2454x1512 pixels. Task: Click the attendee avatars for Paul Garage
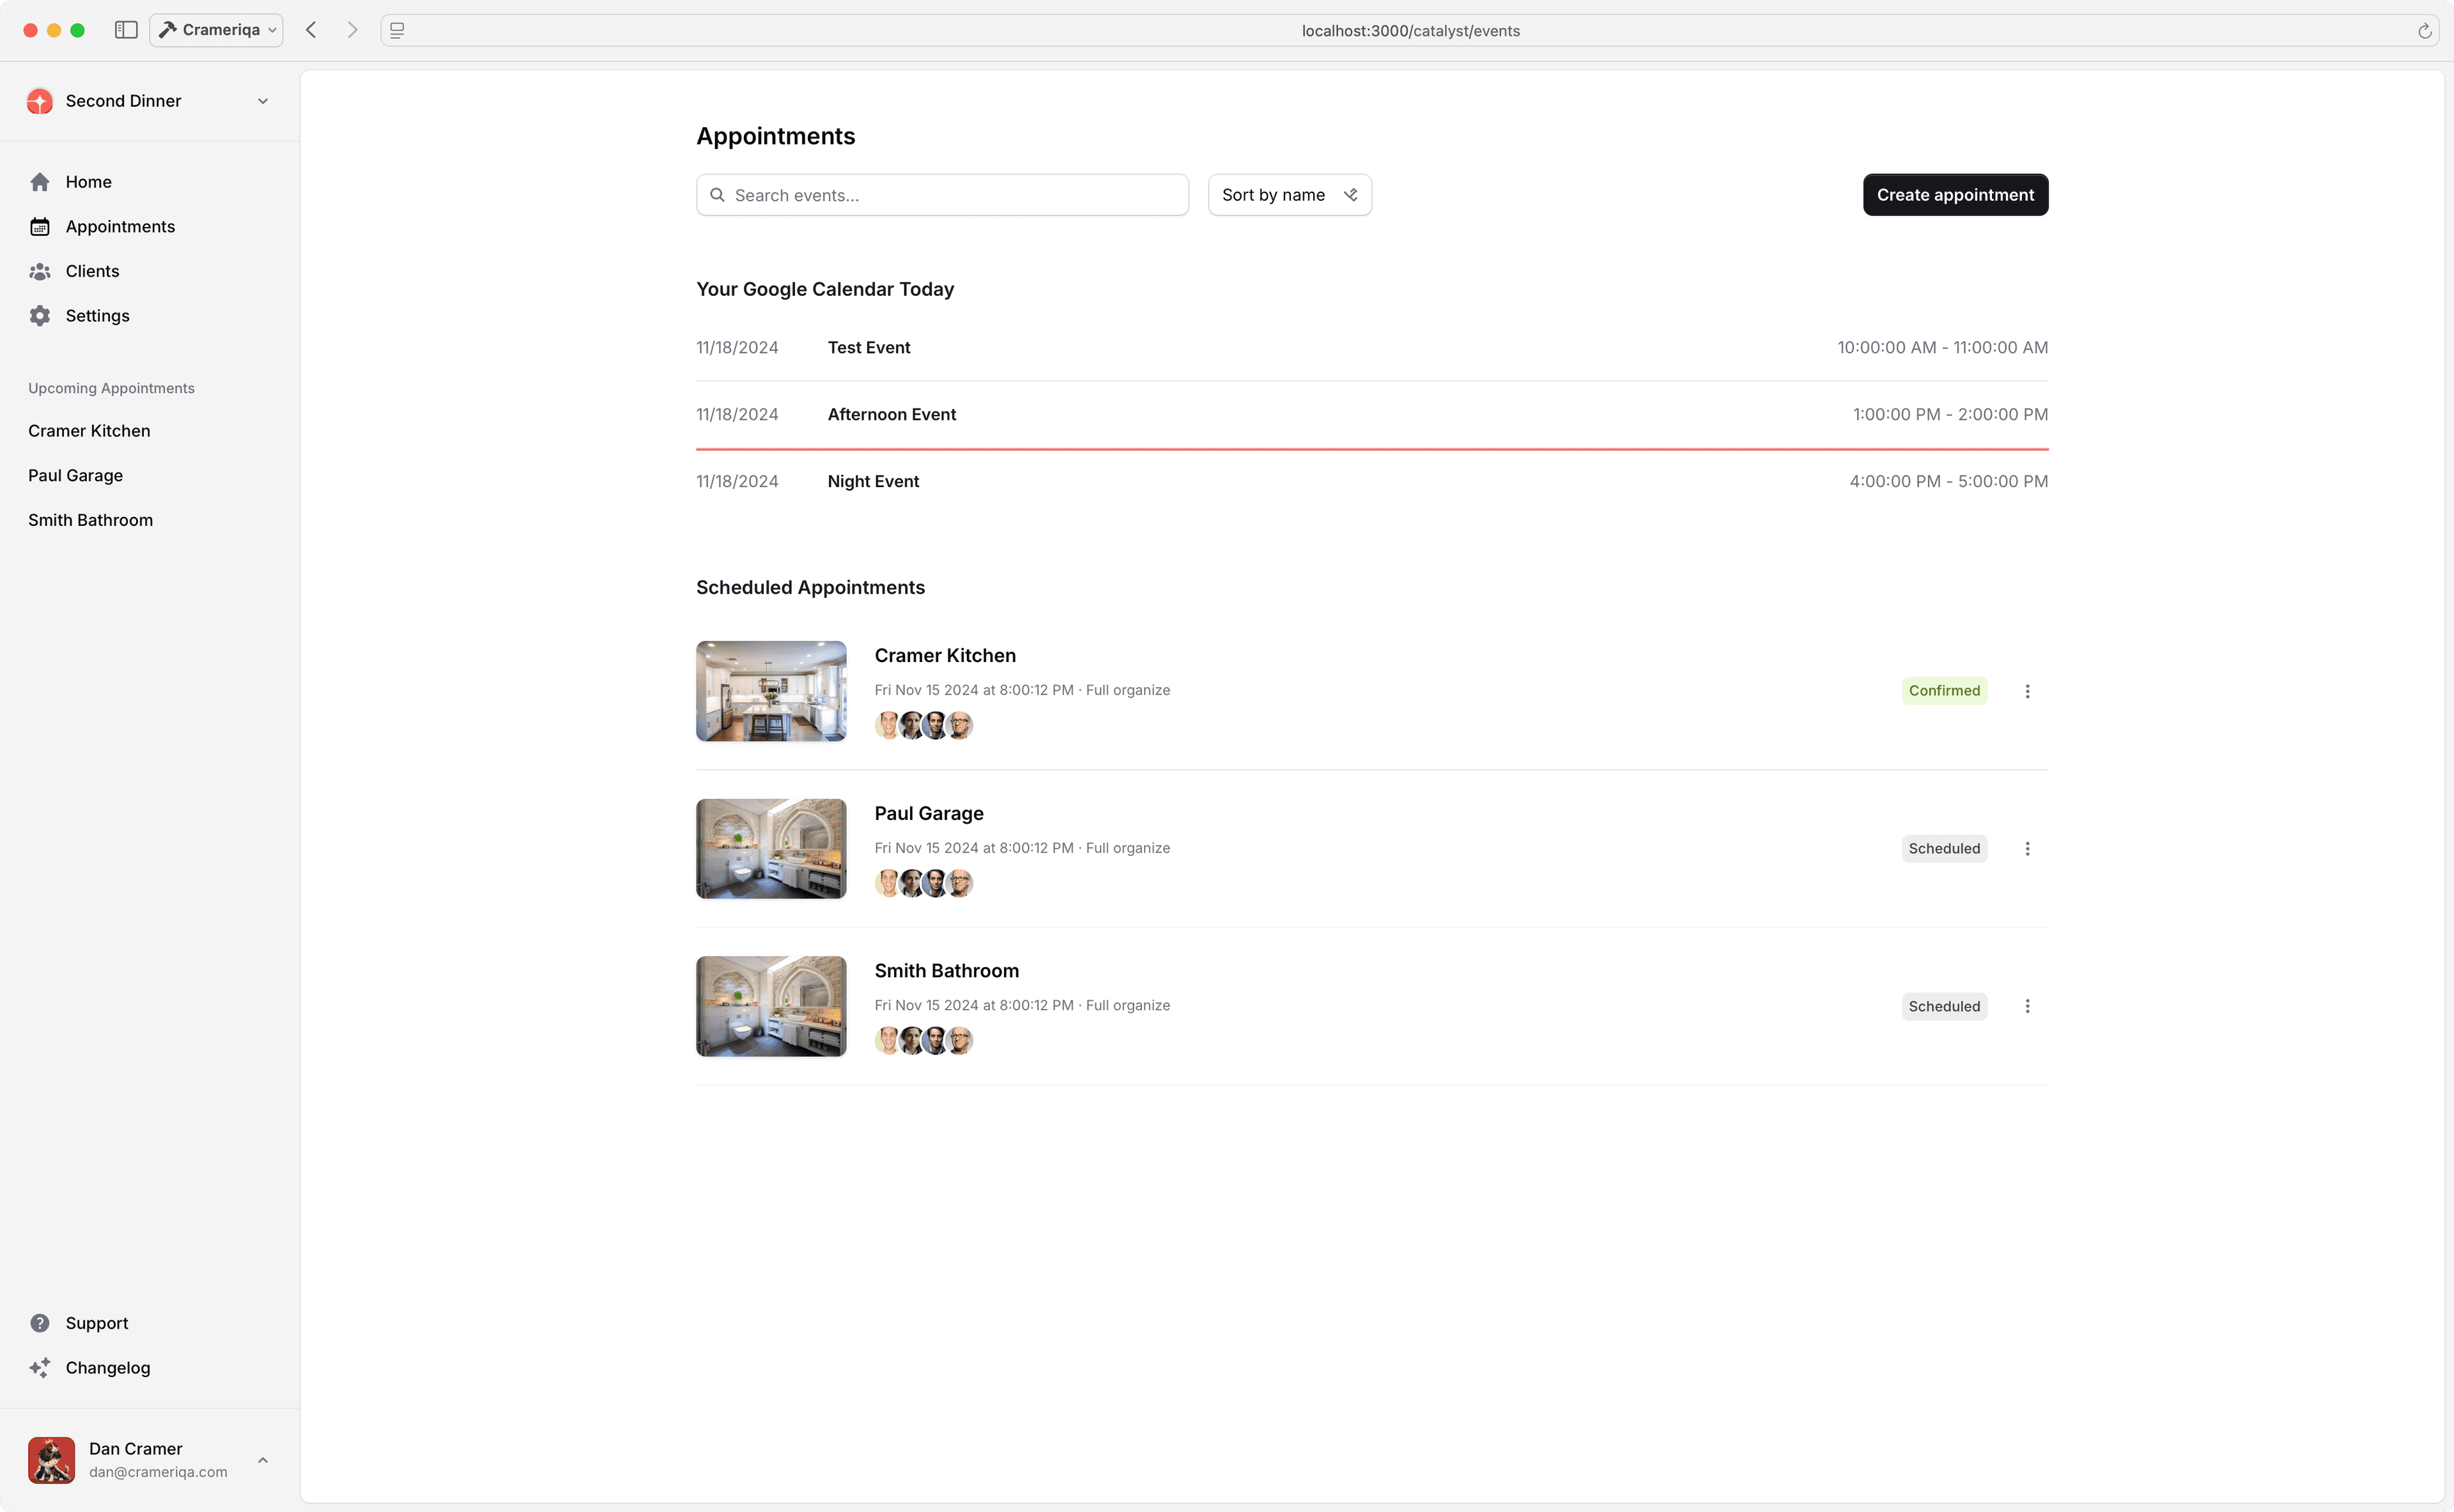point(924,883)
